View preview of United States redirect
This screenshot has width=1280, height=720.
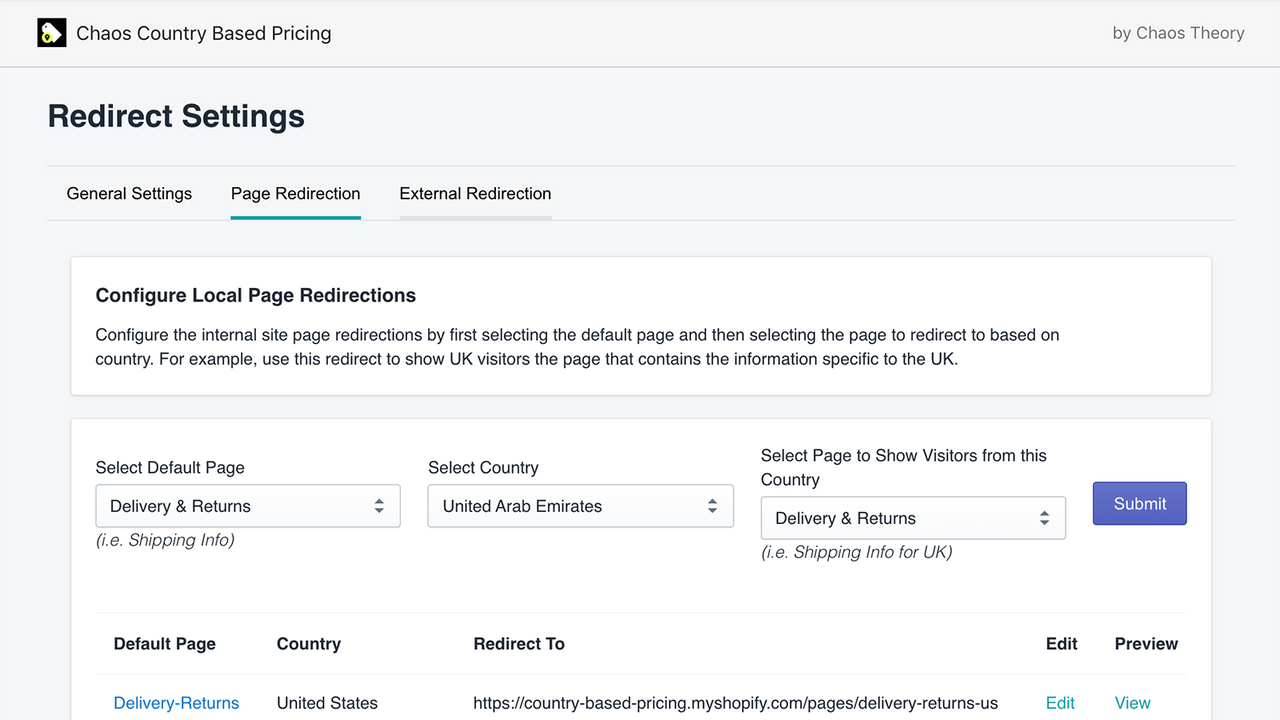point(1133,703)
